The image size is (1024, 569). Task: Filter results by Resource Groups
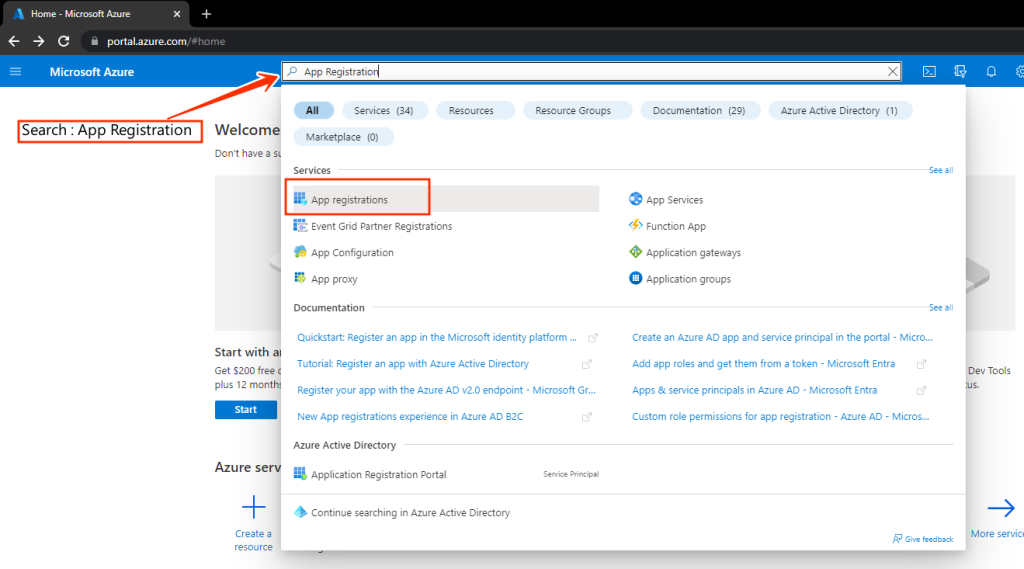coord(573,110)
